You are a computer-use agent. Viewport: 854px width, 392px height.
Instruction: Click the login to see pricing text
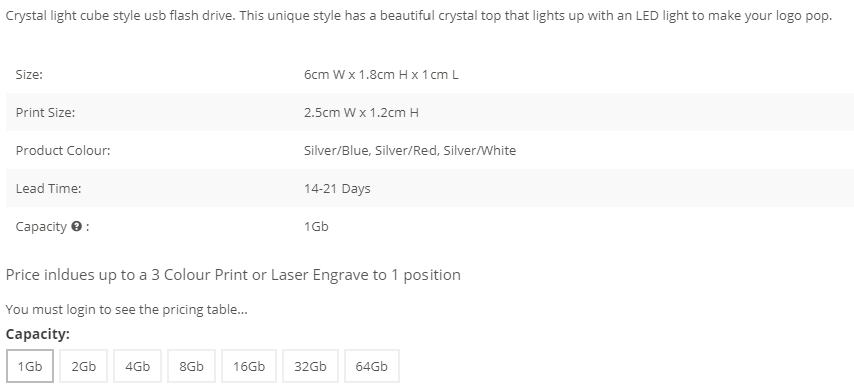pos(126,309)
